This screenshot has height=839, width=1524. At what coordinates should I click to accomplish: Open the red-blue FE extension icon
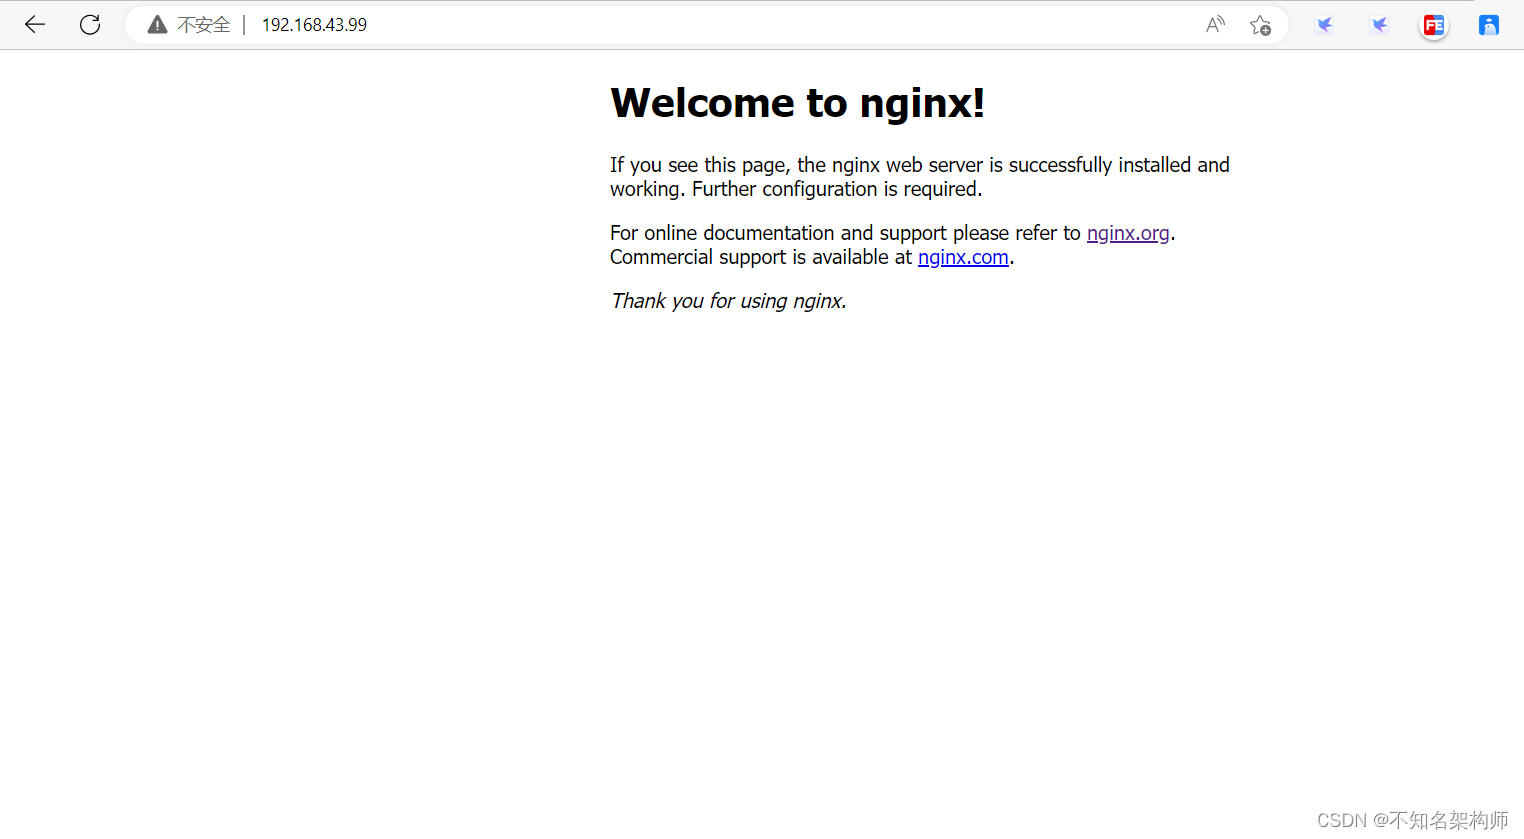1434,25
